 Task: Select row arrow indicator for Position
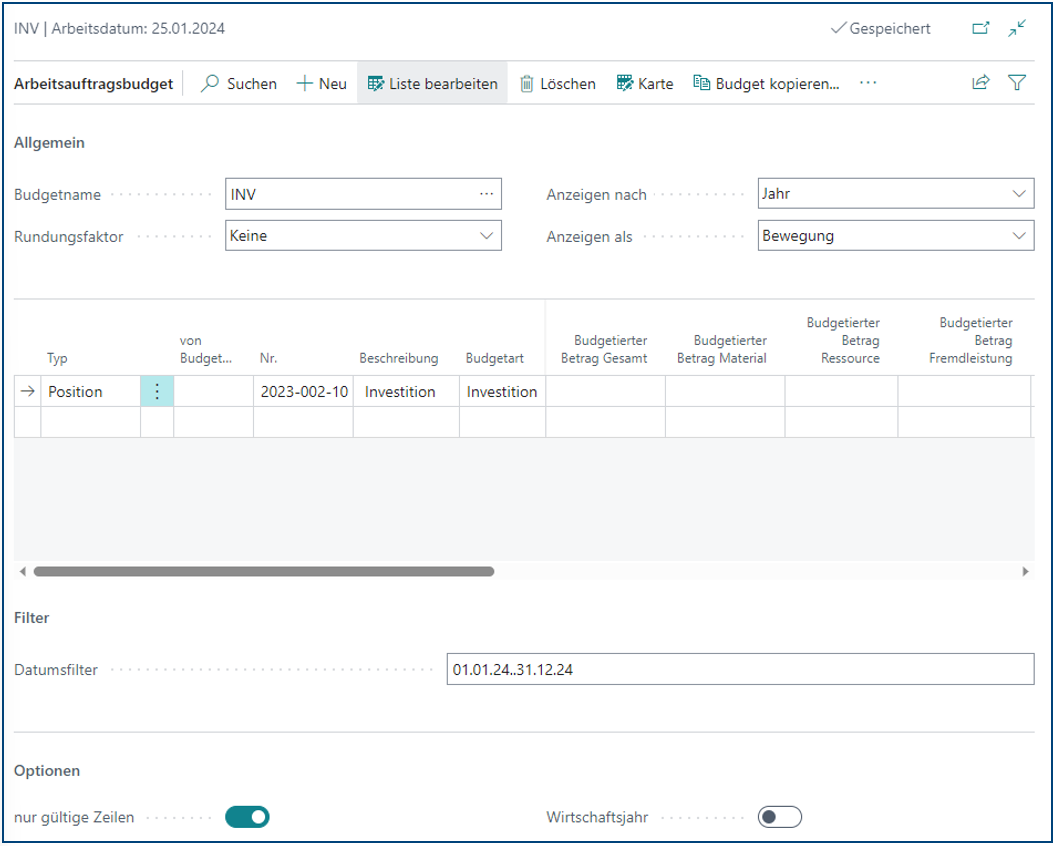tap(28, 392)
